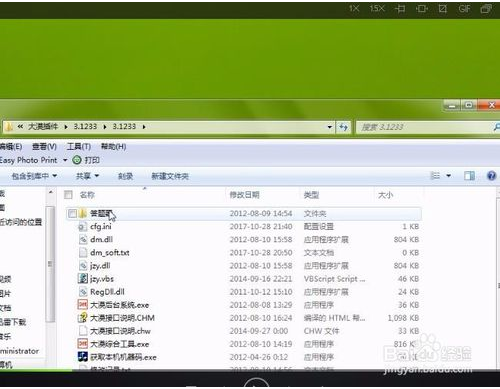Select 迅雷下载 in the navigation pane
The width and height of the screenshot is (500, 389).
pos(13,322)
